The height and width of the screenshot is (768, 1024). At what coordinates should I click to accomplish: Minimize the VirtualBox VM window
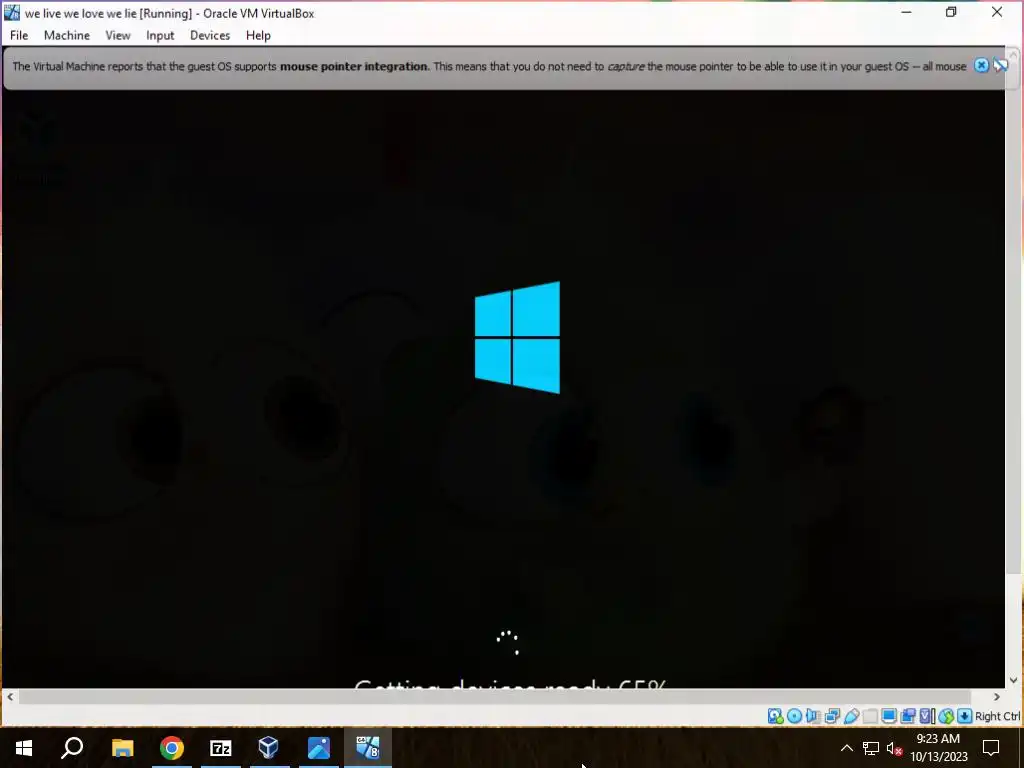tap(906, 12)
